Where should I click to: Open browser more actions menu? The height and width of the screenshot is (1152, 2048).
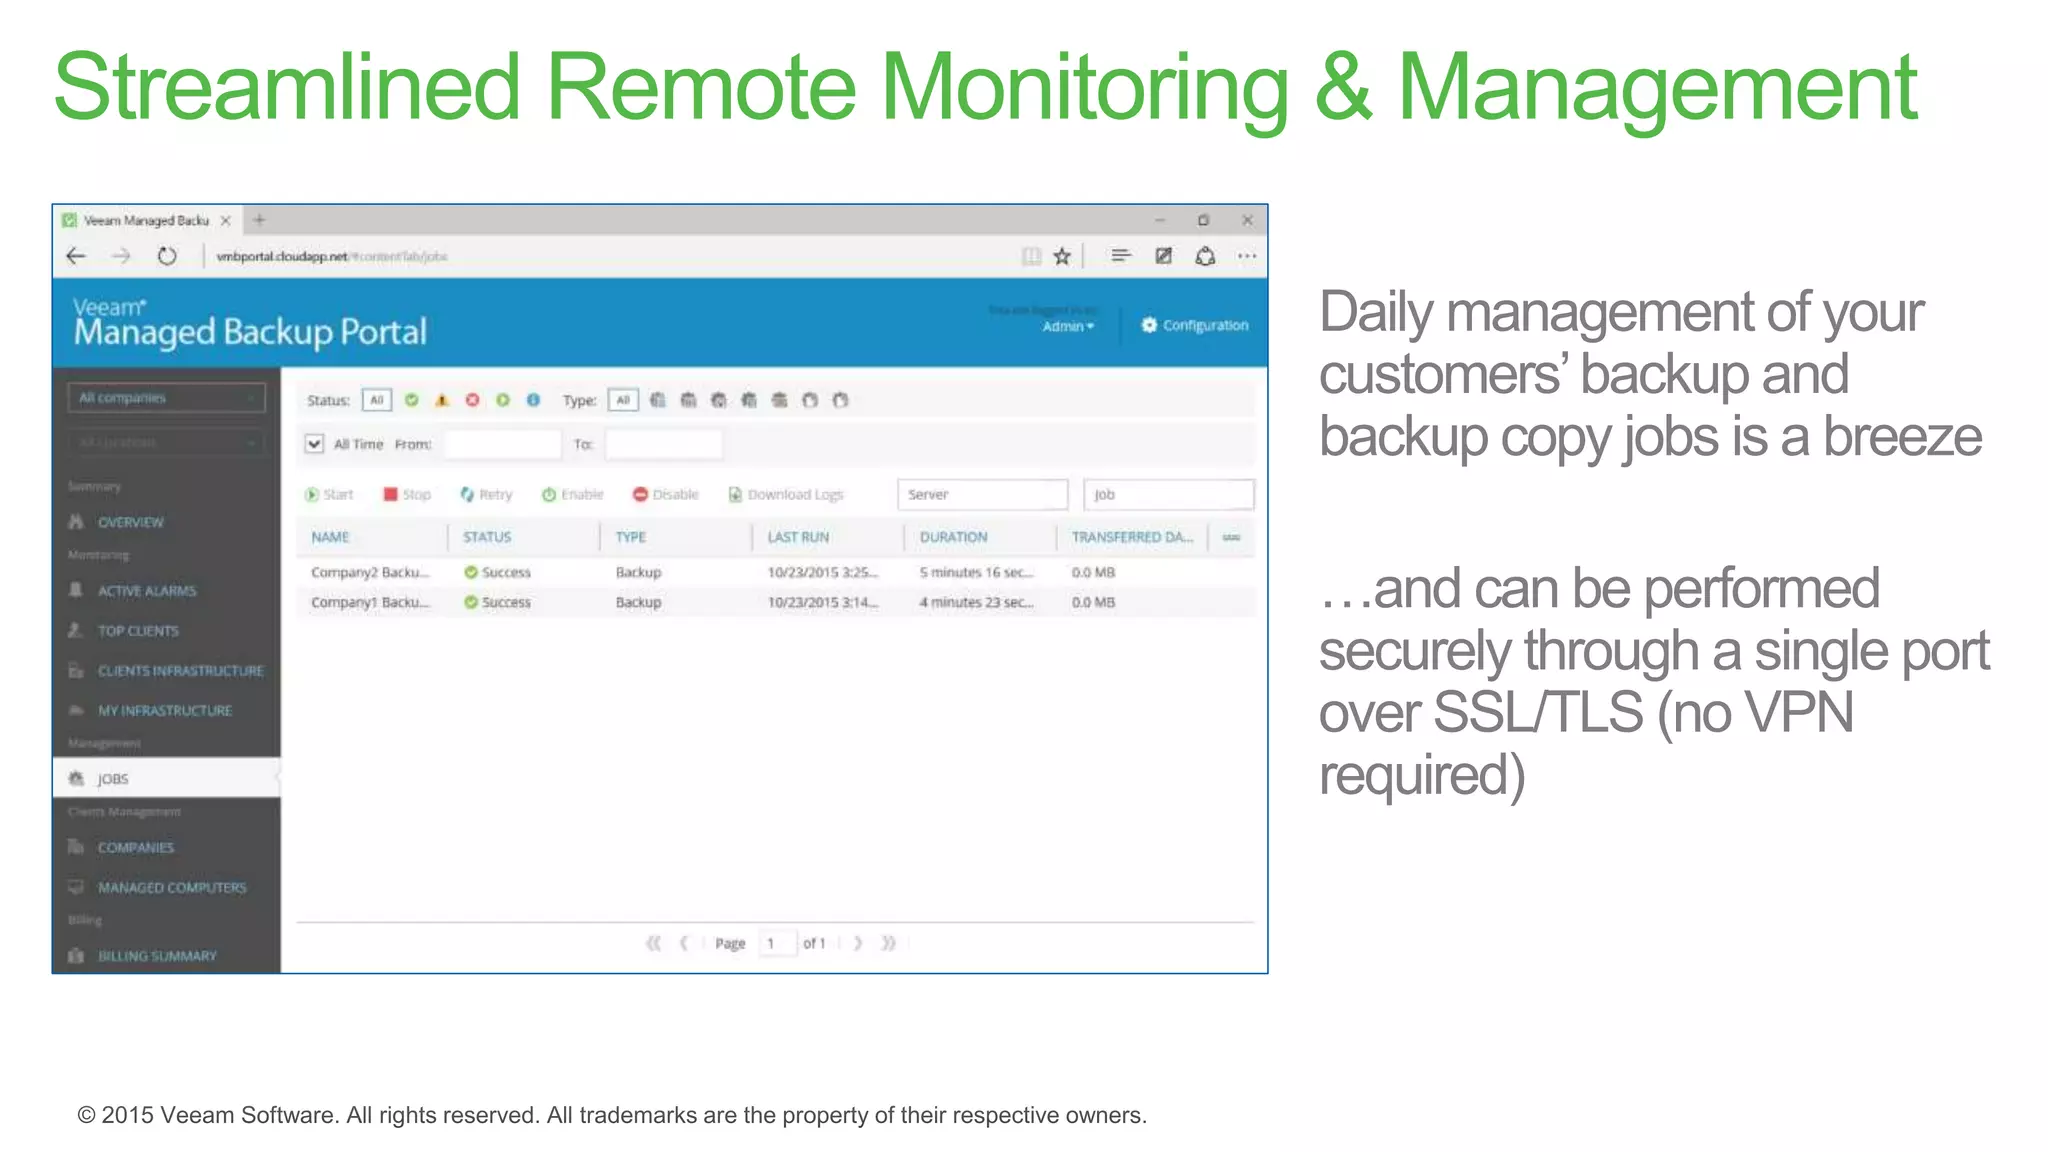point(1247,256)
